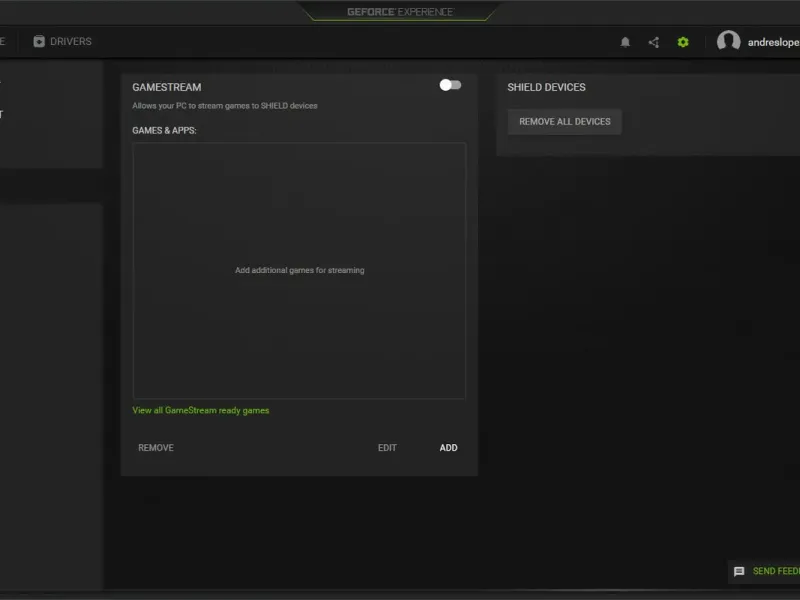Click the SHIELD DEVICES heading
This screenshot has height=600, width=800.
546,87
